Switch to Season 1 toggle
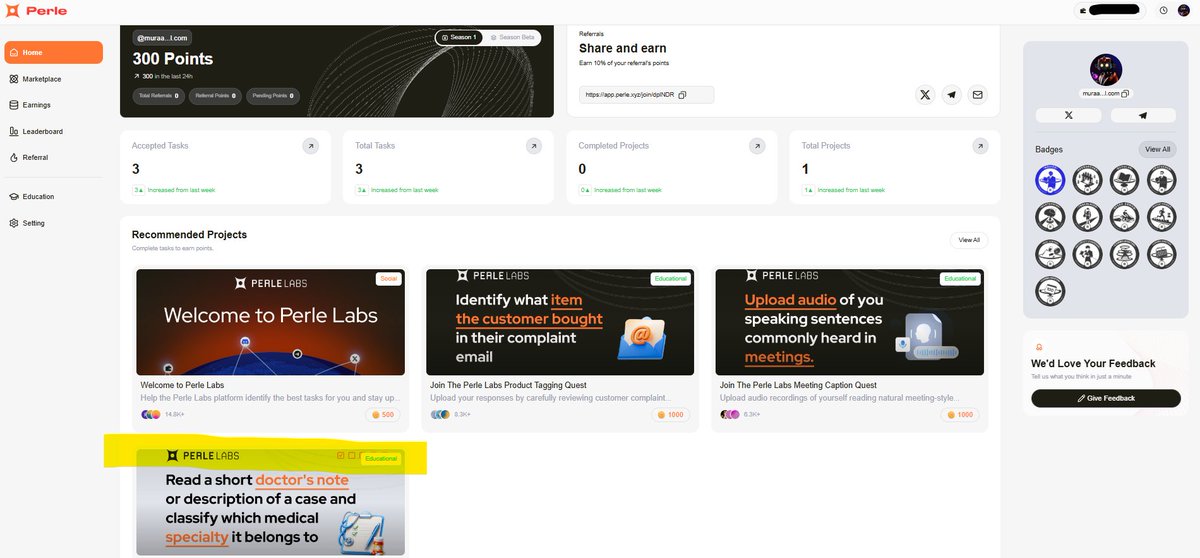Viewport: 1200px width, 558px height. coord(459,37)
